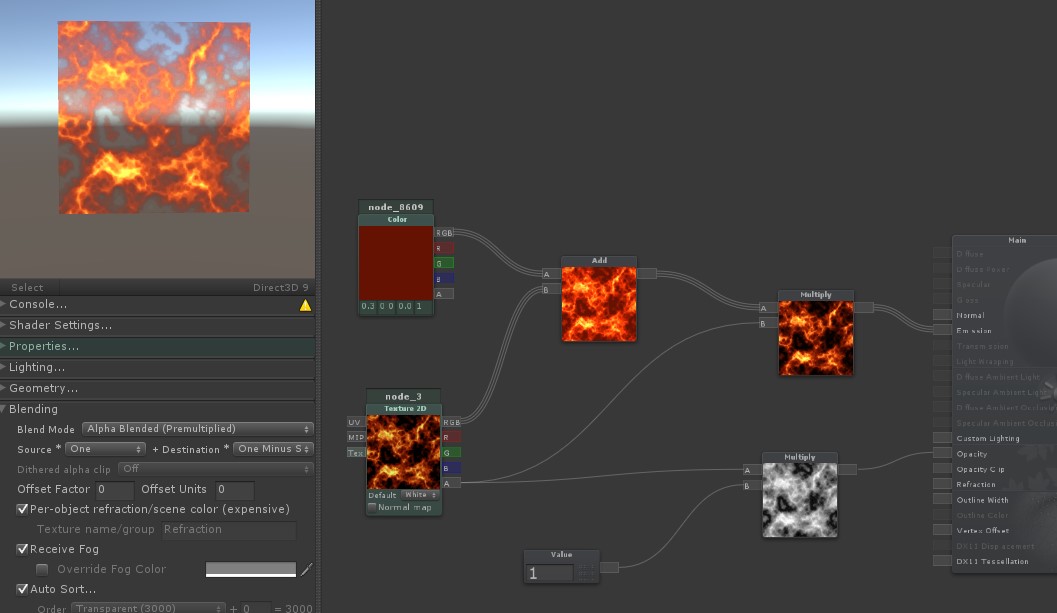Click the Emission input slot on the Main node
The height and width of the screenshot is (613, 1057).
coord(941,330)
